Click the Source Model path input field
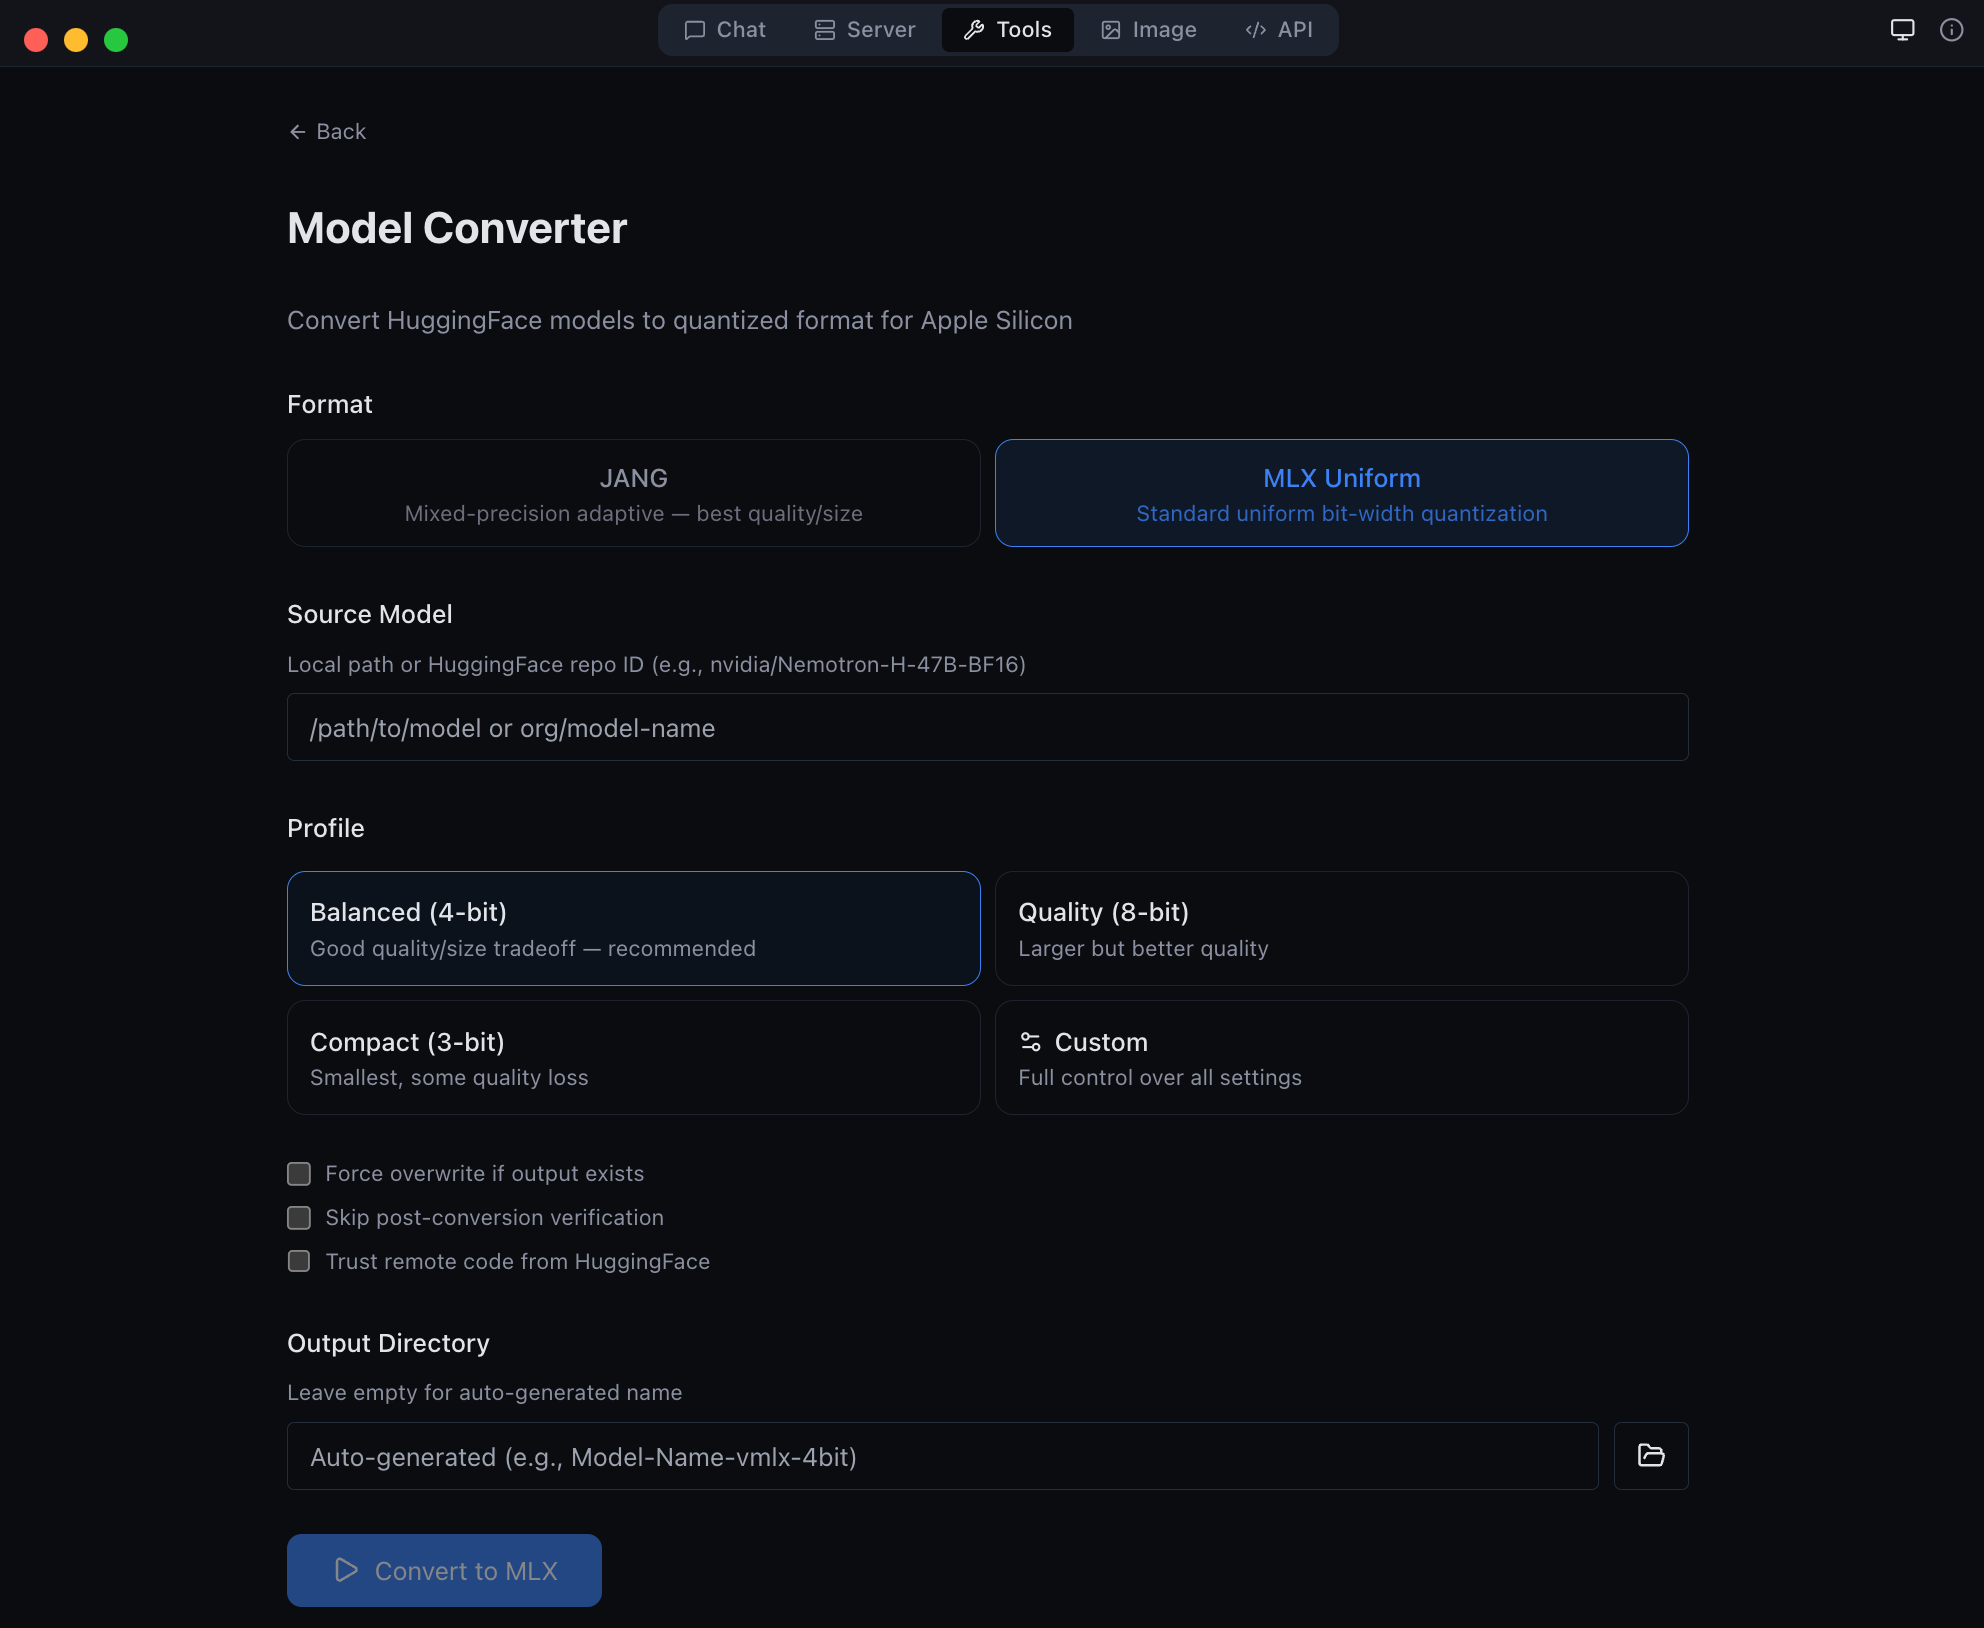Screen dimensions: 1984x1628 point(987,728)
